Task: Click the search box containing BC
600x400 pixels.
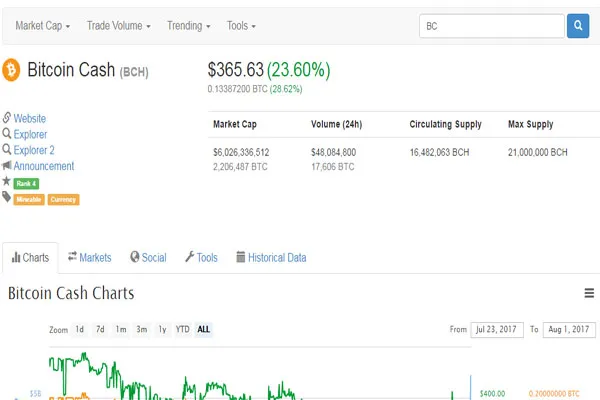Action: point(492,26)
